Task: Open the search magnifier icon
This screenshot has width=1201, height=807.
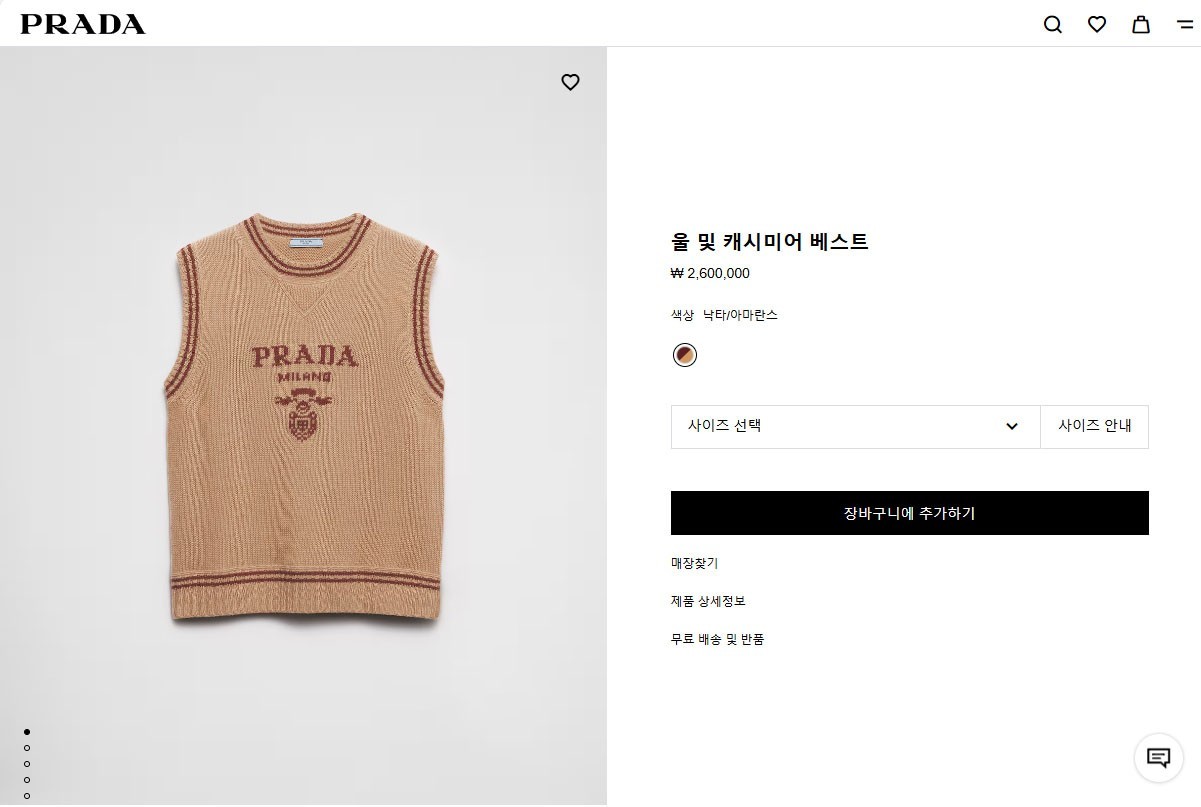Action: click(1053, 24)
